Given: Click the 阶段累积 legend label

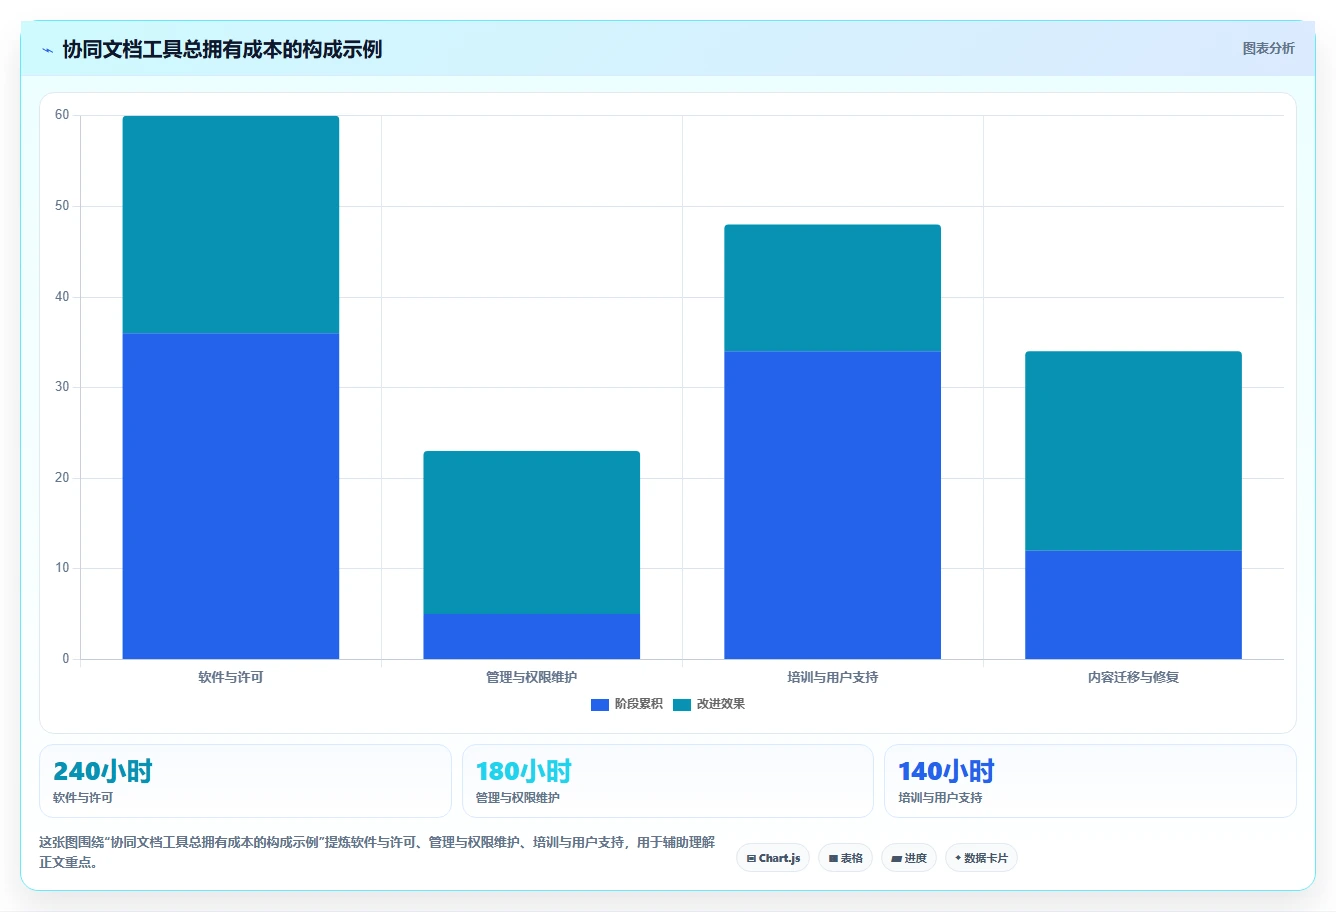Looking at the screenshot, I should tap(639, 704).
